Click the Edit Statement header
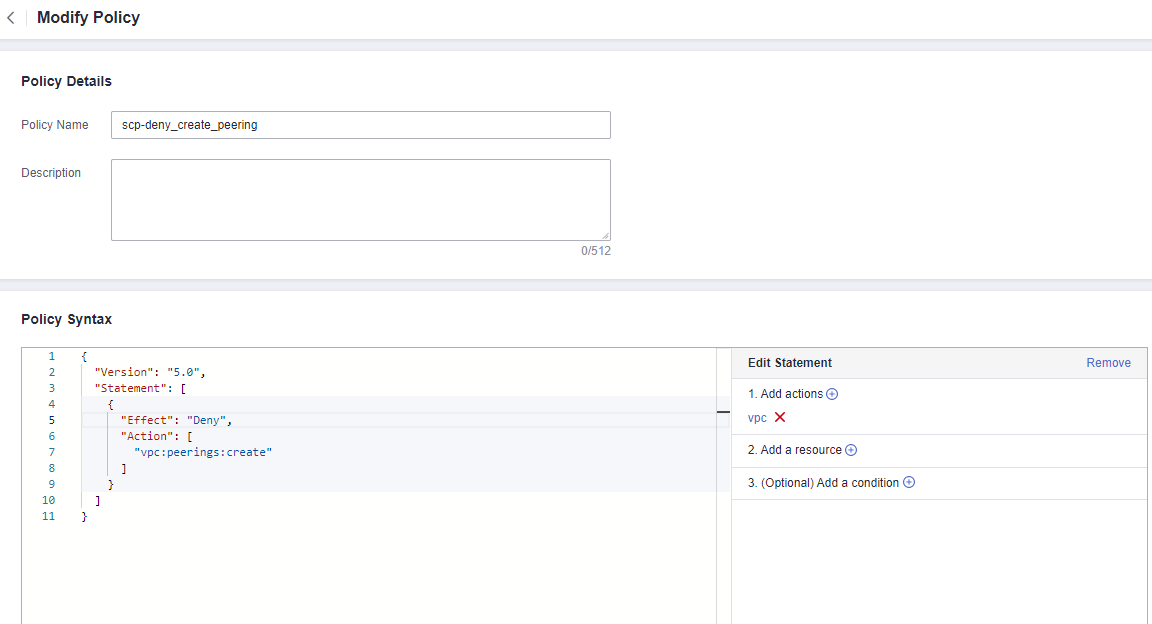 tap(790, 363)
